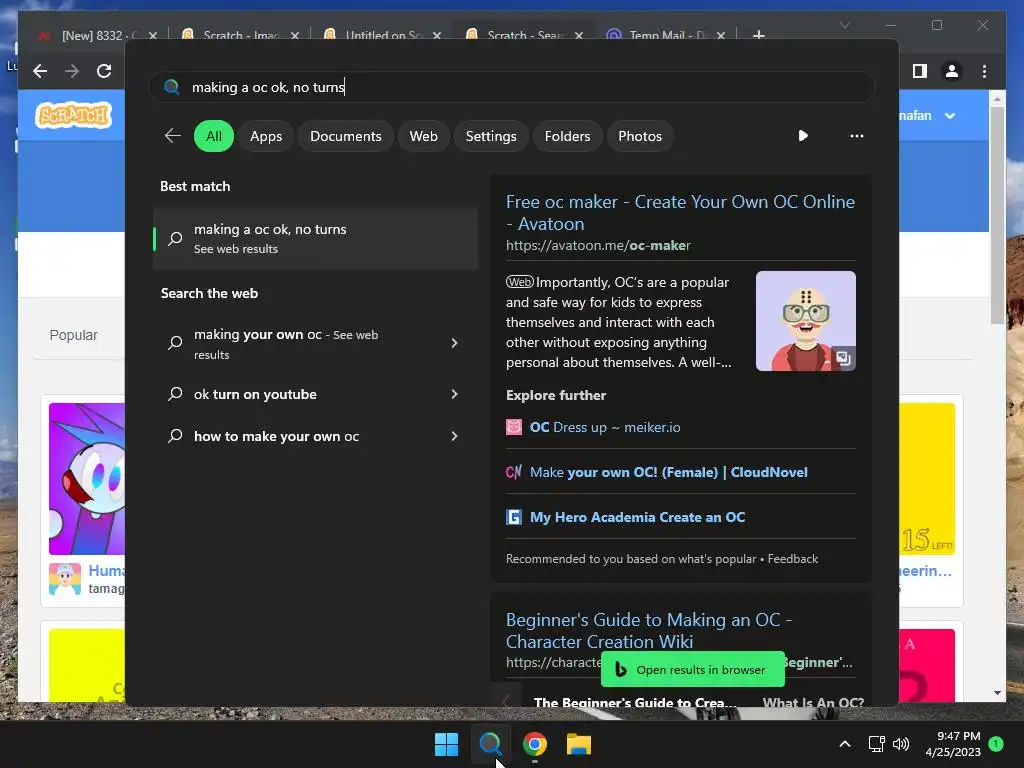The image size is (1024, 768).
Task: Expand 'how to make your own oc' arrow
Action: click(x=455, y=436)
